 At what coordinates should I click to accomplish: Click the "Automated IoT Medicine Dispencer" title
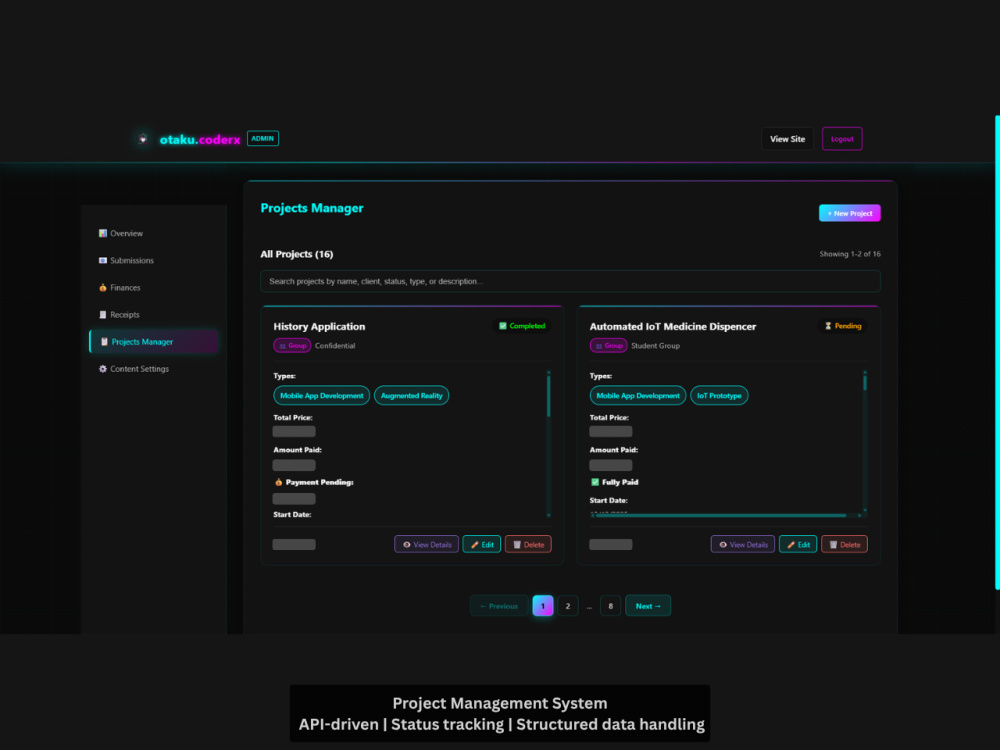pos(673,327)
